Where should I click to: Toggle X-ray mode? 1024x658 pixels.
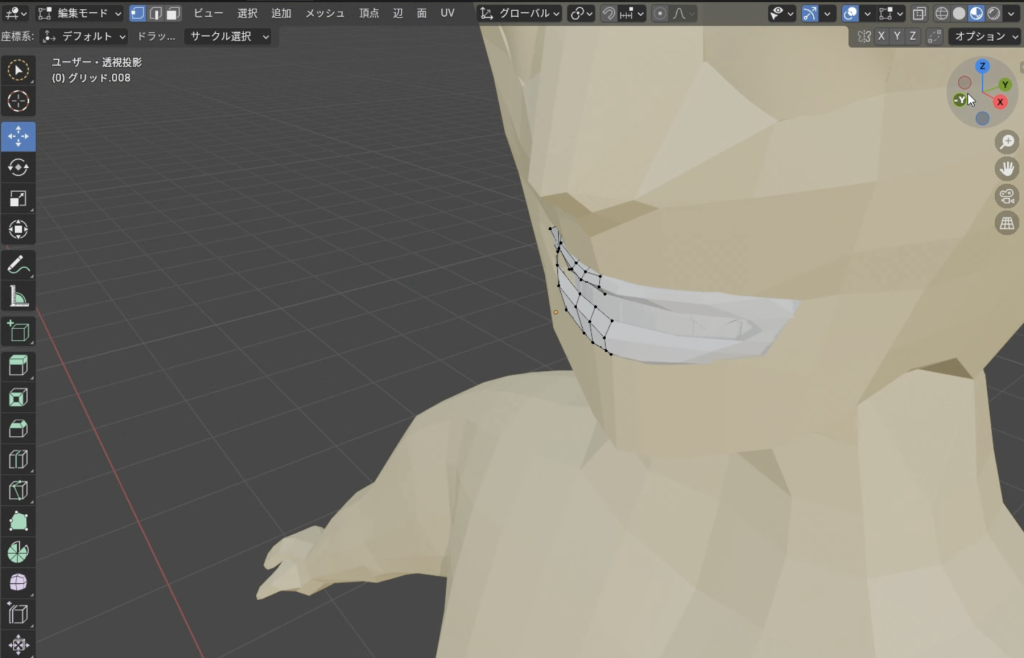point(919,13)
